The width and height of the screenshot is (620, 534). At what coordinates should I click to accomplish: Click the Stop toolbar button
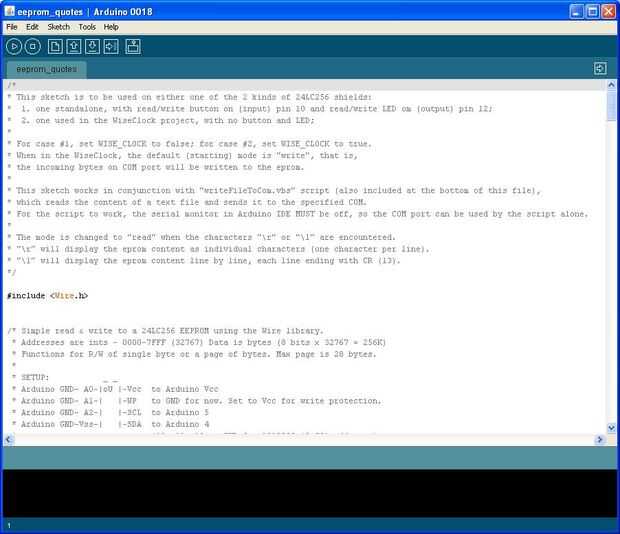[32, 47]
